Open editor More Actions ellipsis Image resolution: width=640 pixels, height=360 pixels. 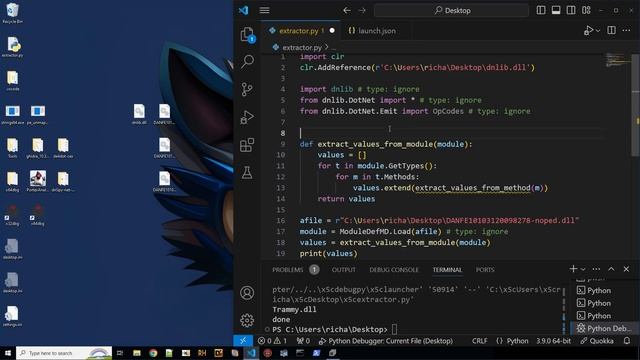[x=627, y=31]
